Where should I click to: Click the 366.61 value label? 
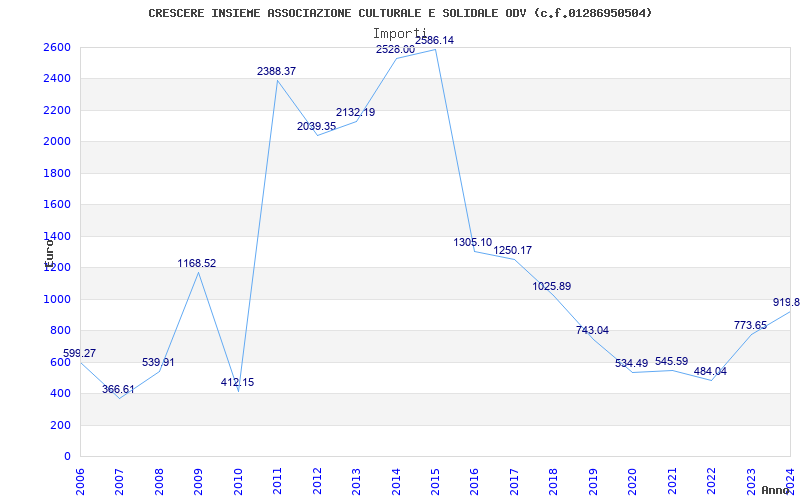click(118, 389)
